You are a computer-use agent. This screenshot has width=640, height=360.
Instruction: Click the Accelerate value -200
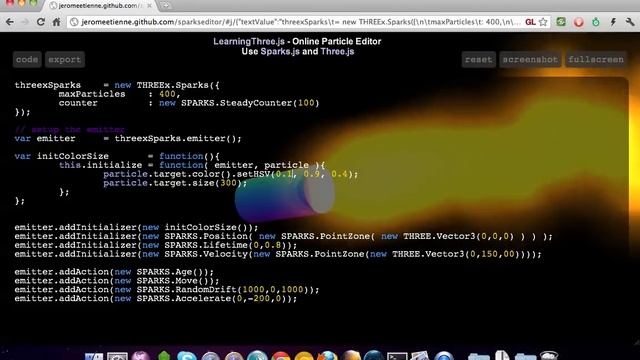point(259,298)
